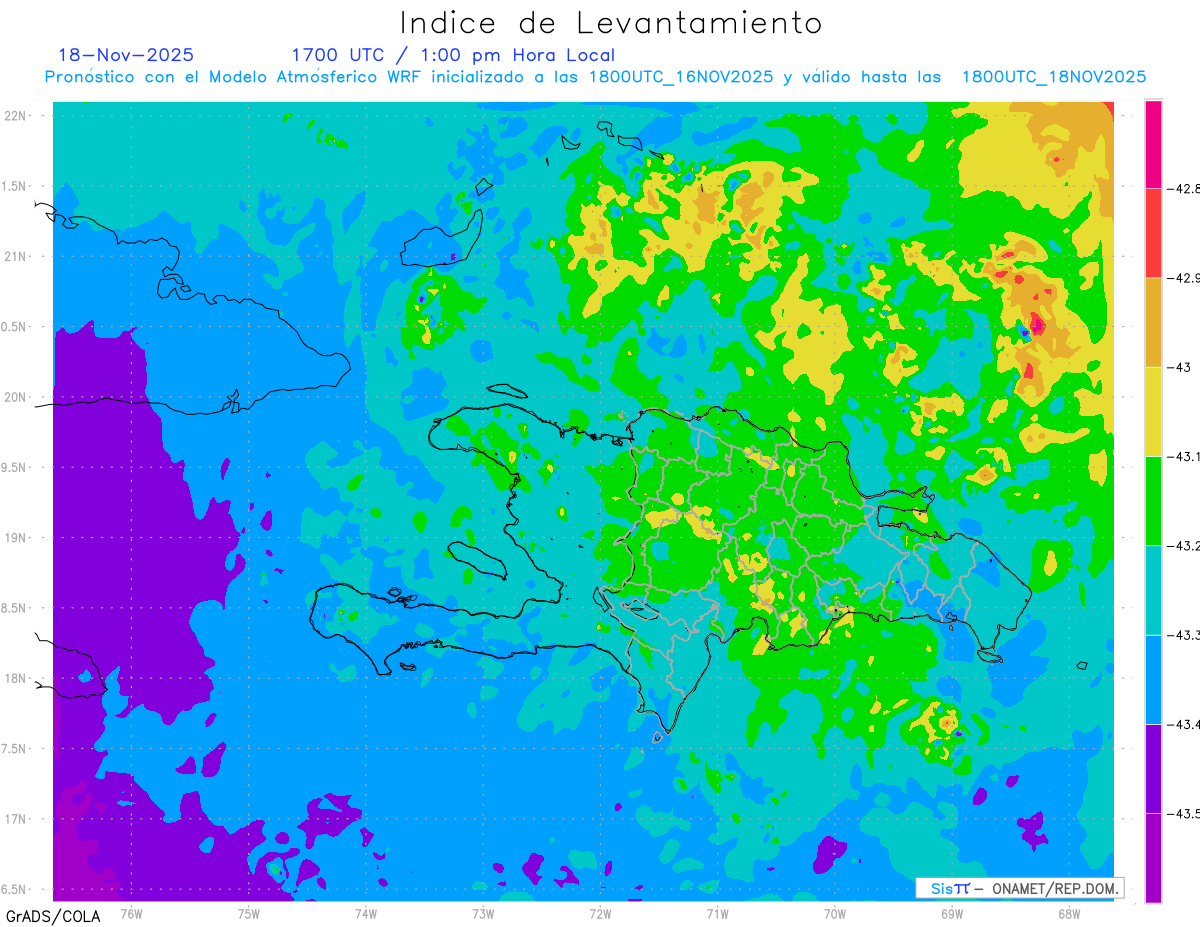Click legend value "-42.9"
Image resolution: width=1200 pixels, height=927 pixels.
tap(1183, 278)
